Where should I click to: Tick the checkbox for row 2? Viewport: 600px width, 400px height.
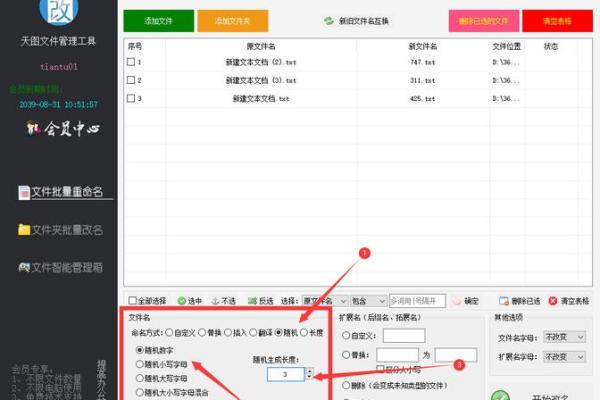click(x=131, y=80)
